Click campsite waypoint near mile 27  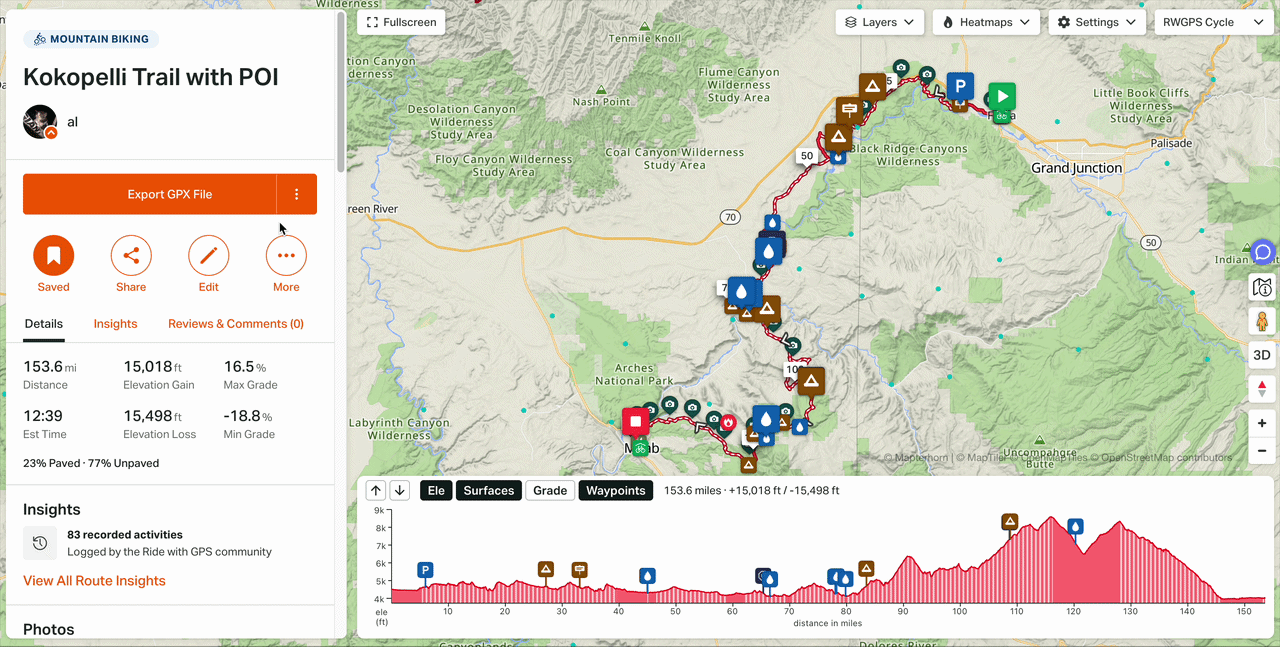tap(545, 570)
